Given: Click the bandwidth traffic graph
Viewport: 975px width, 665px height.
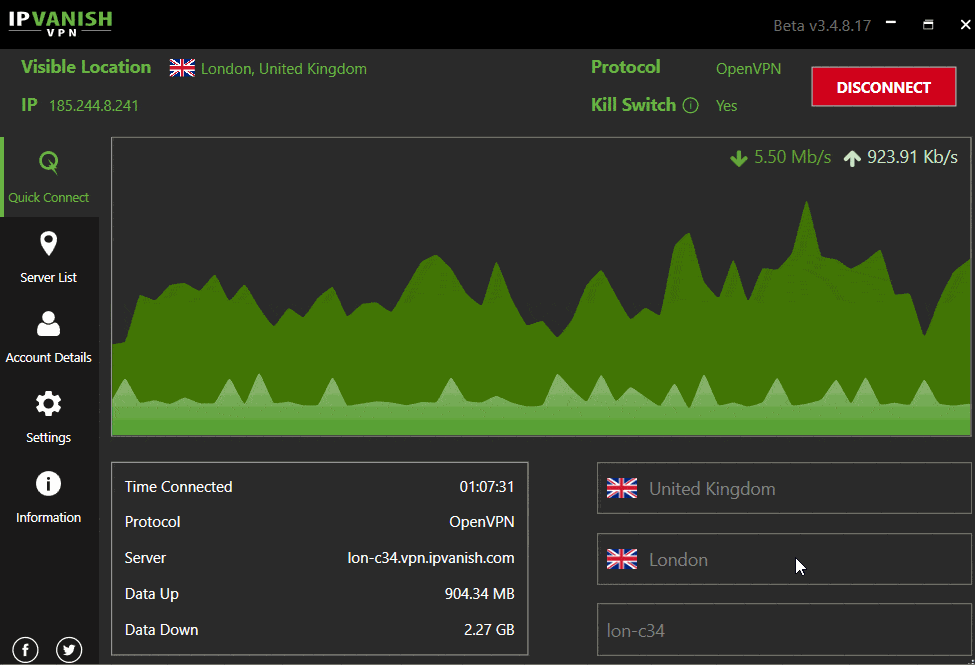Looking at the screenshot, I should tap(541, 287).
